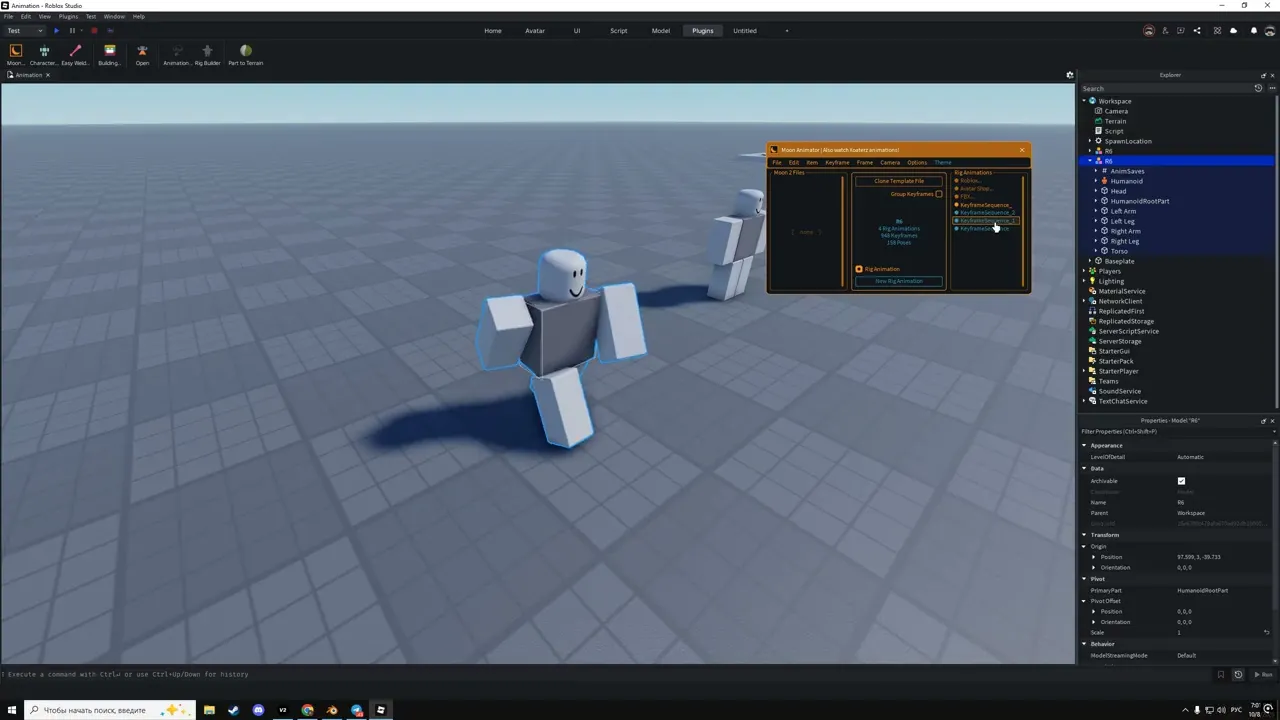The height and width of the screenshot is (720, 1280).
Task: Open the Test mode dropdown
Action: pos(24,31)
